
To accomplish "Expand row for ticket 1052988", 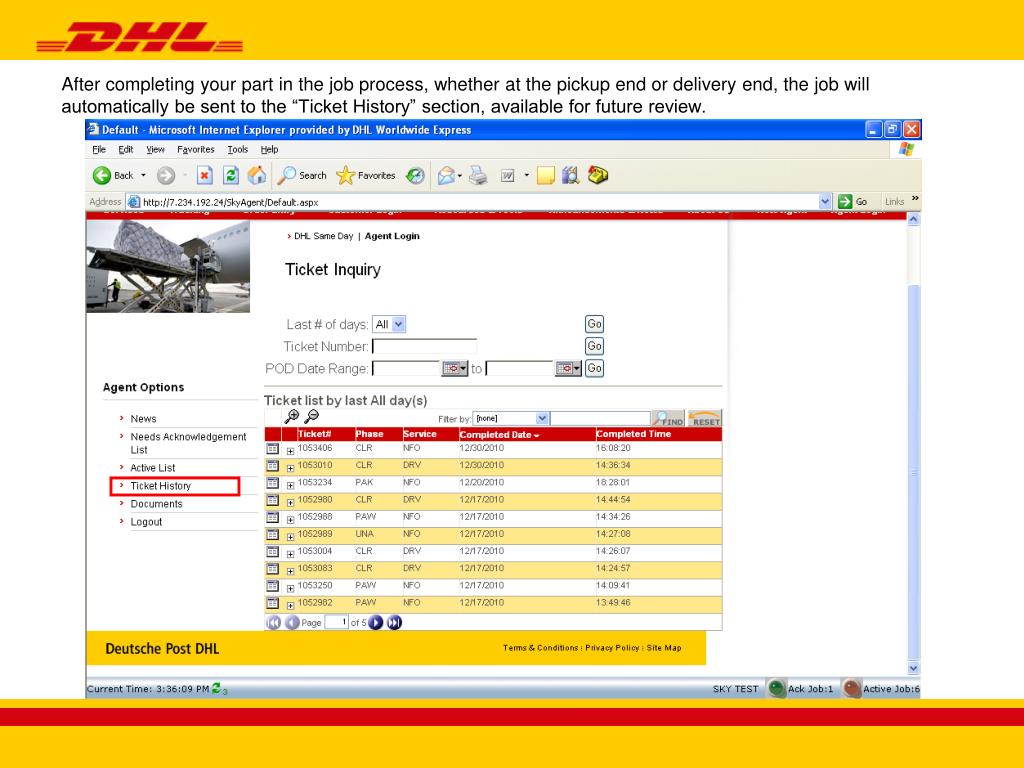I will pos(291,519).
